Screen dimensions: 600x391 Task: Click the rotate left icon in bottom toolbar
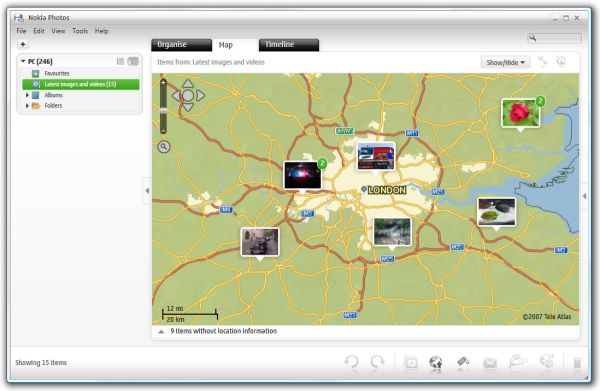click(x=351, y=362)
